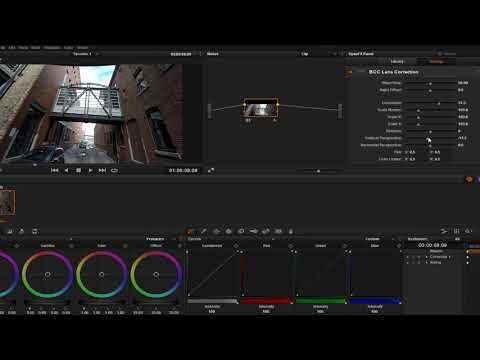Screen dimensions: 480x360
Task: Click the blue curve intensity bar
Action: coord(375,301)
